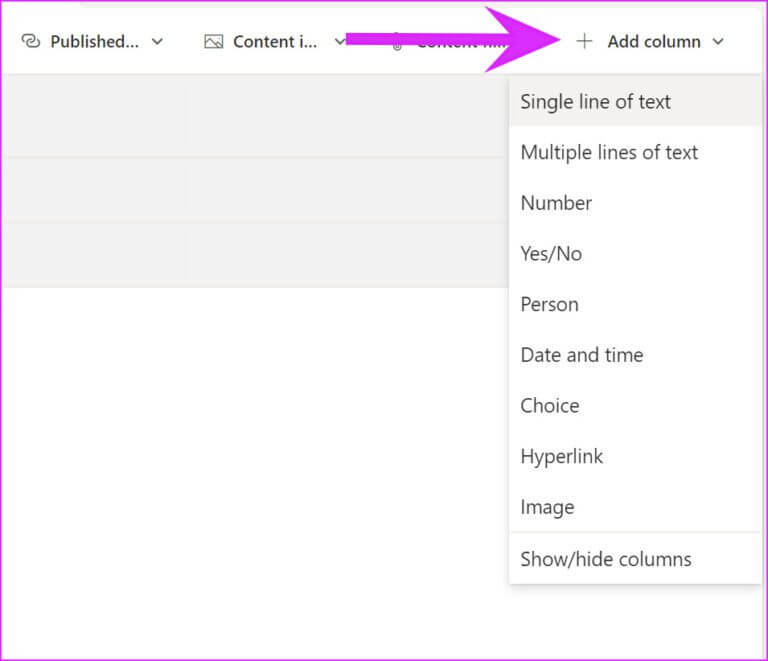Choose the Multiple lines of text option
The height and width of the screenshot is (661, 768).
[x=635, y=152]
